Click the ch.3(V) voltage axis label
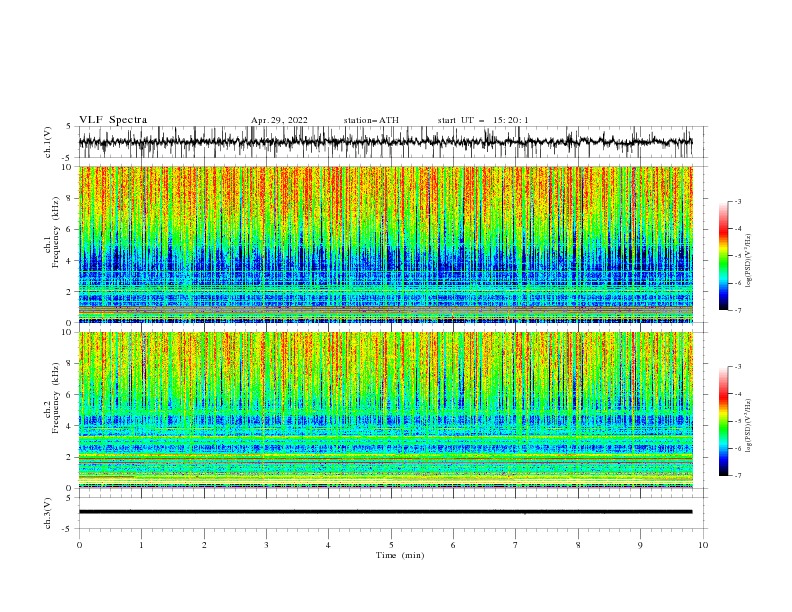 coord(48,513)
